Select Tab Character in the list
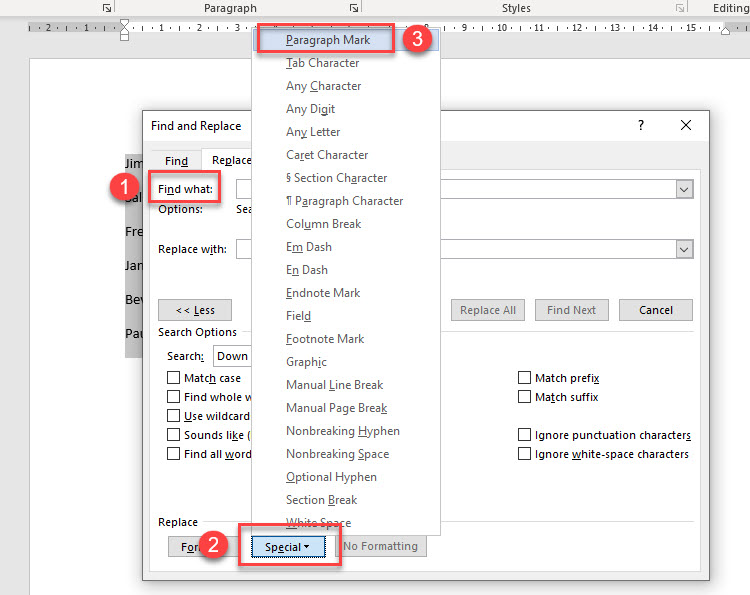The width and height of the screenshot is (750, 595). [322, 63]
